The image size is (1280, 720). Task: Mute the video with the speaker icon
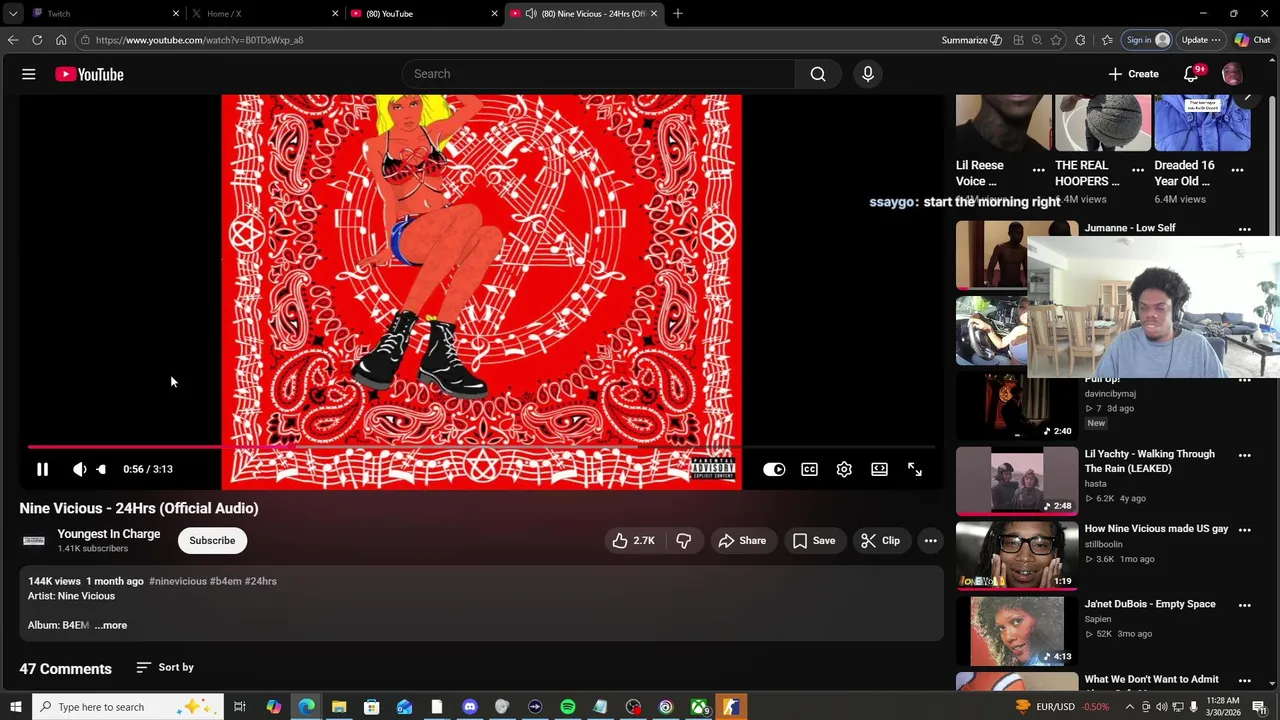tap(79, 469)
